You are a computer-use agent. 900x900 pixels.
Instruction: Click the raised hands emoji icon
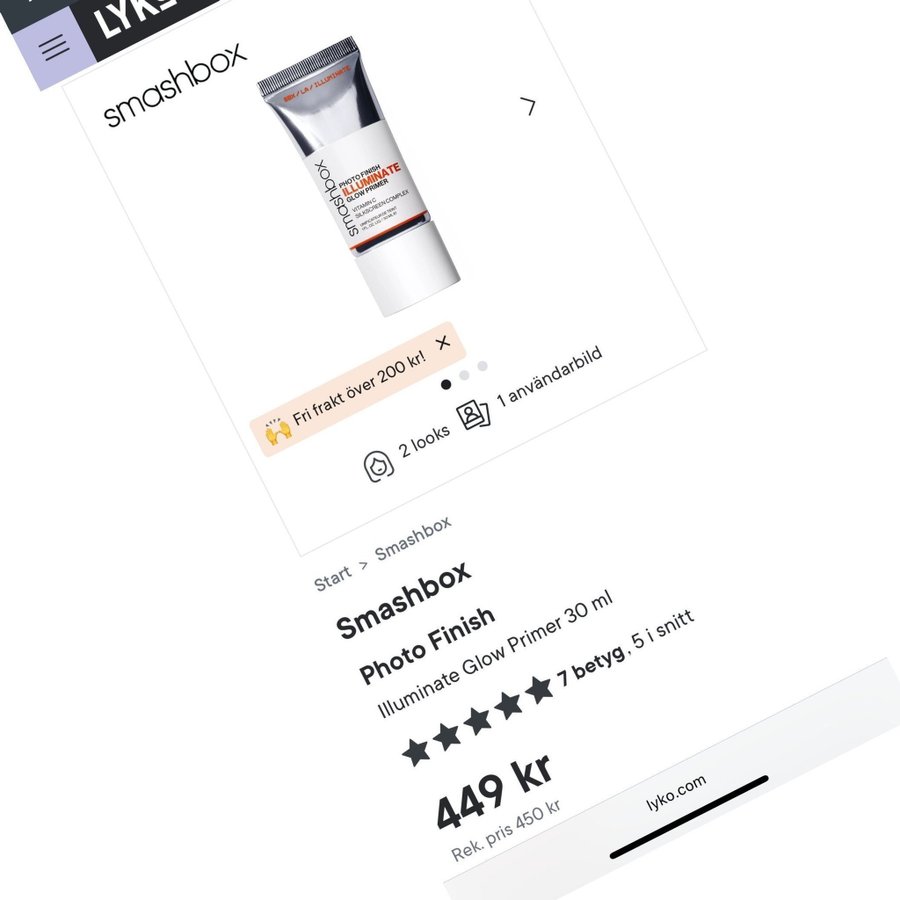point(278,431)
